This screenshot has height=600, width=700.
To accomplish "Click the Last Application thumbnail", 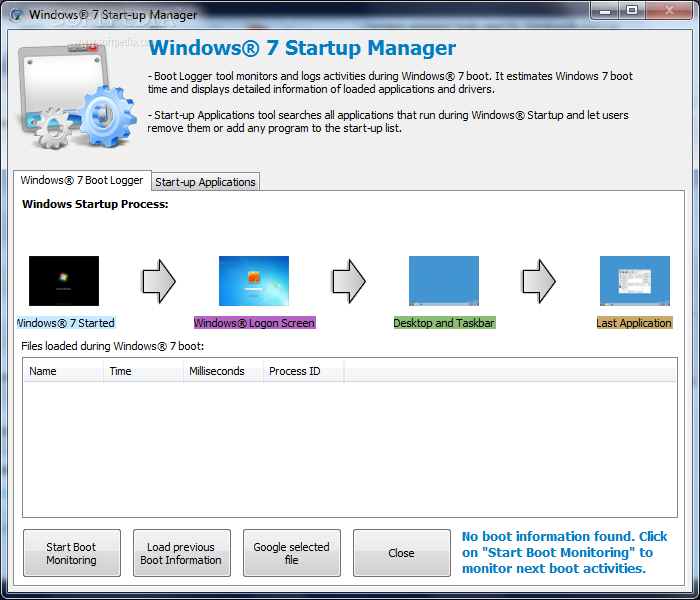I will 635,281.
